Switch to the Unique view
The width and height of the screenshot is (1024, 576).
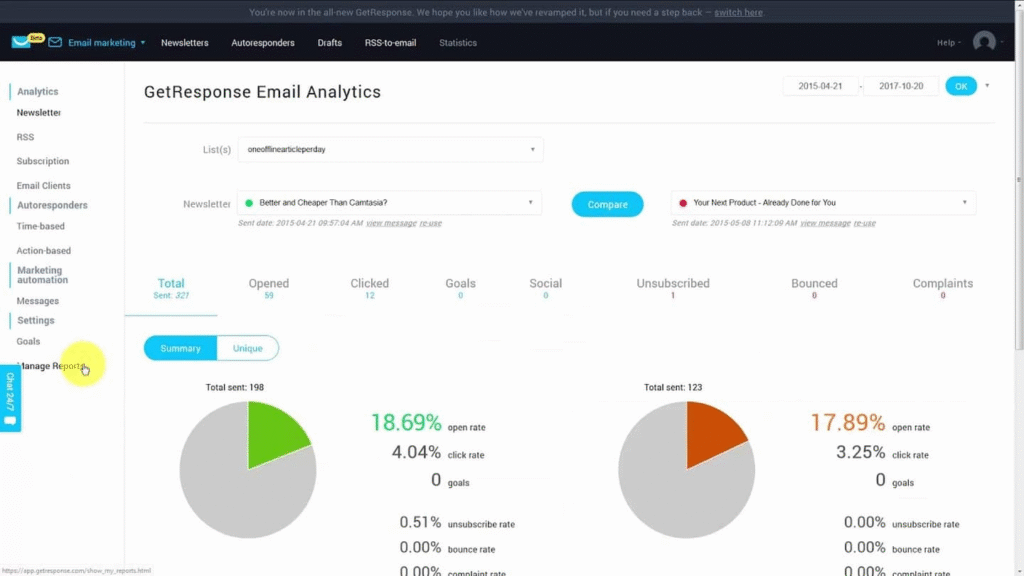coord(246,349)
